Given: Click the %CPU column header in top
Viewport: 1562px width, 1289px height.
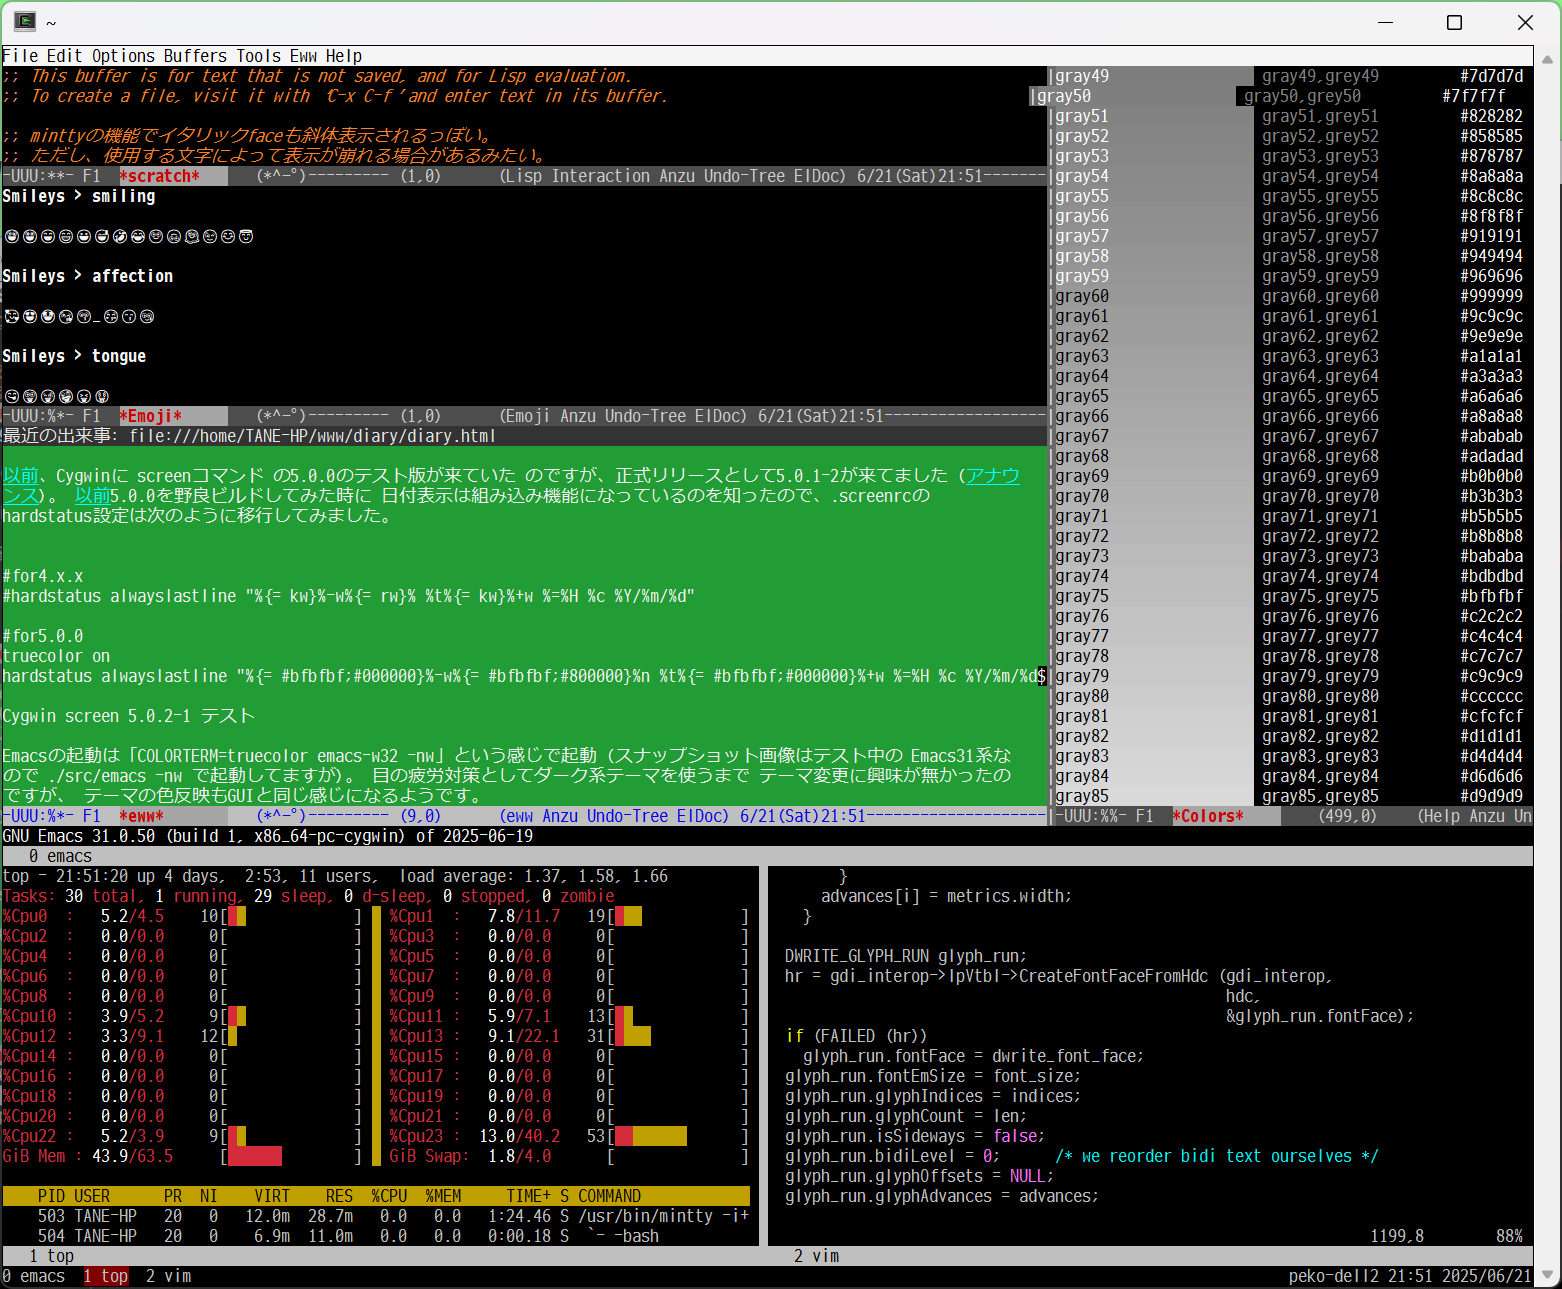Looking at the screenshot, I should tap(389, 1196).
